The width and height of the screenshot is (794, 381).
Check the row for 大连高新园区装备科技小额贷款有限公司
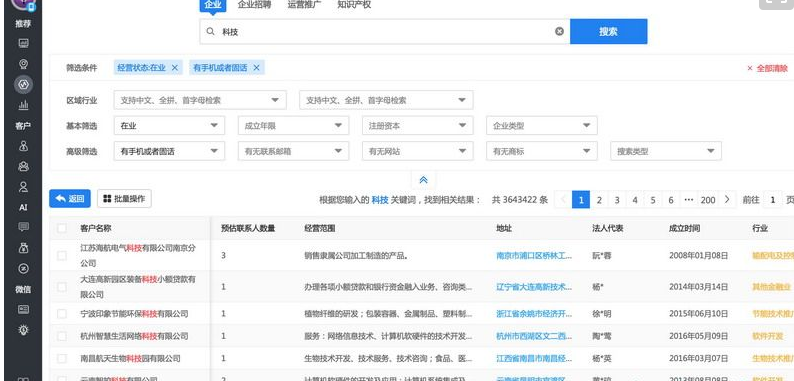62,287
